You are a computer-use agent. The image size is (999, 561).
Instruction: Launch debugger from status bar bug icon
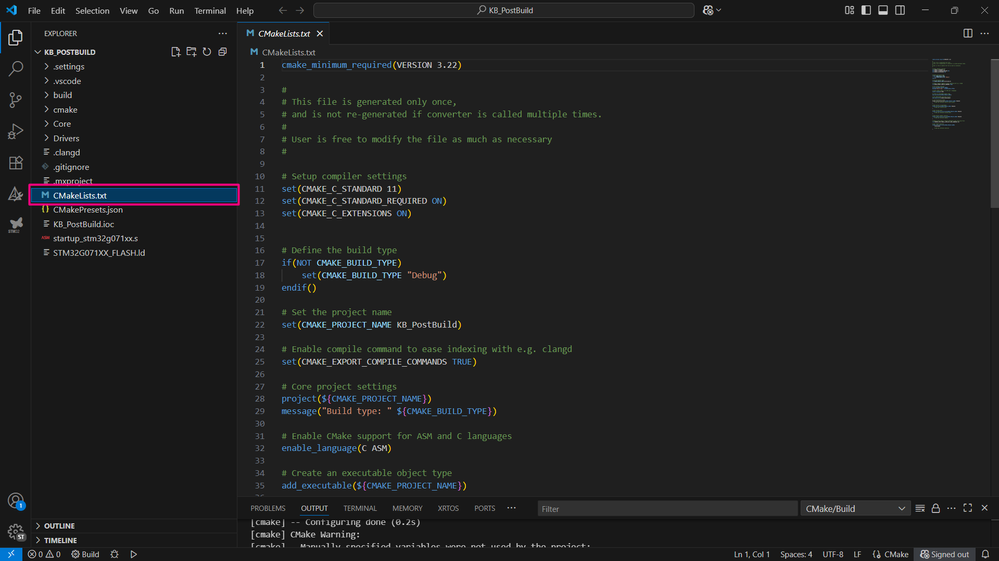pyautogui.click(x=115, y=554)
